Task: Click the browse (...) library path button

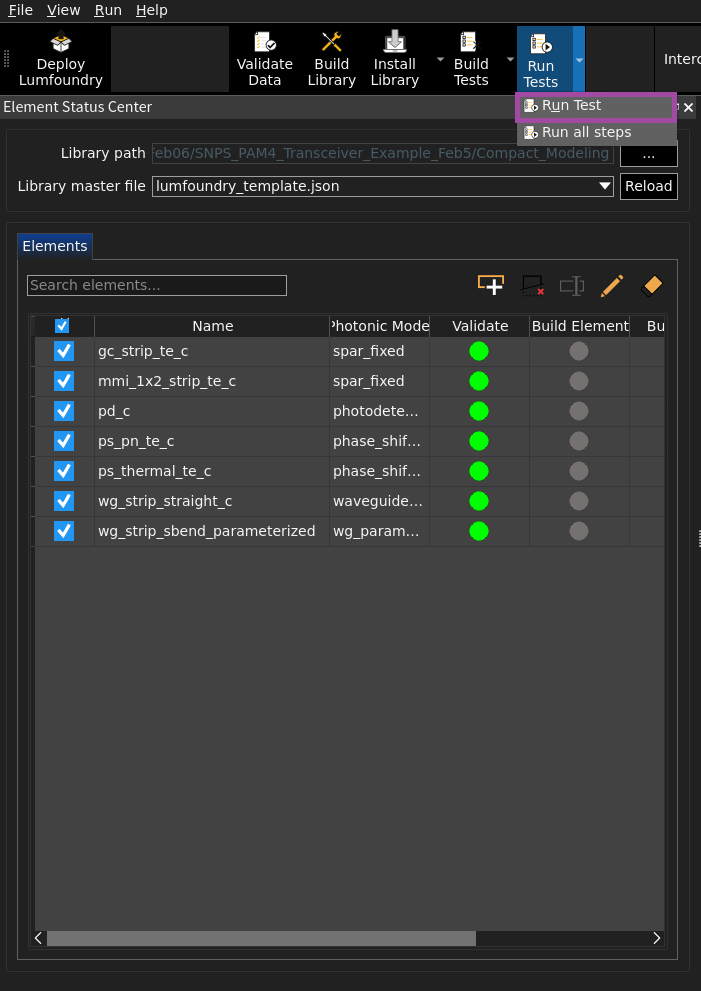Action: coord(649,154)
